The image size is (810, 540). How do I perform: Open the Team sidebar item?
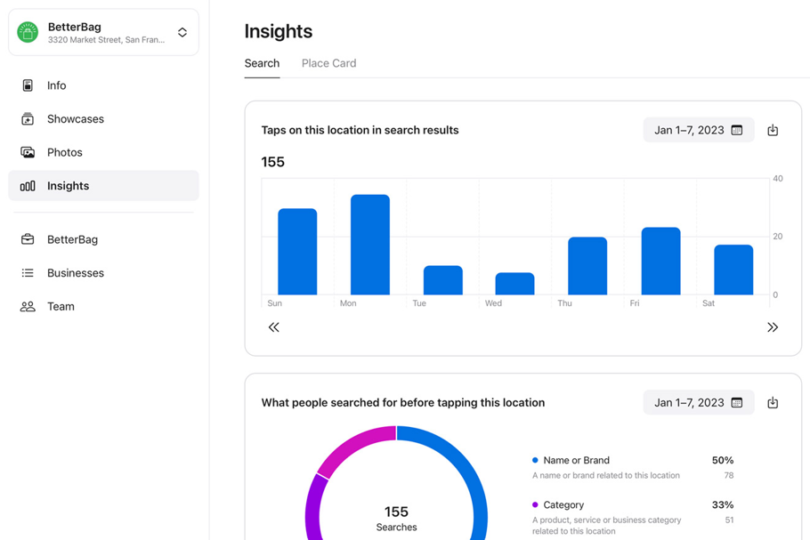[60, 307]
